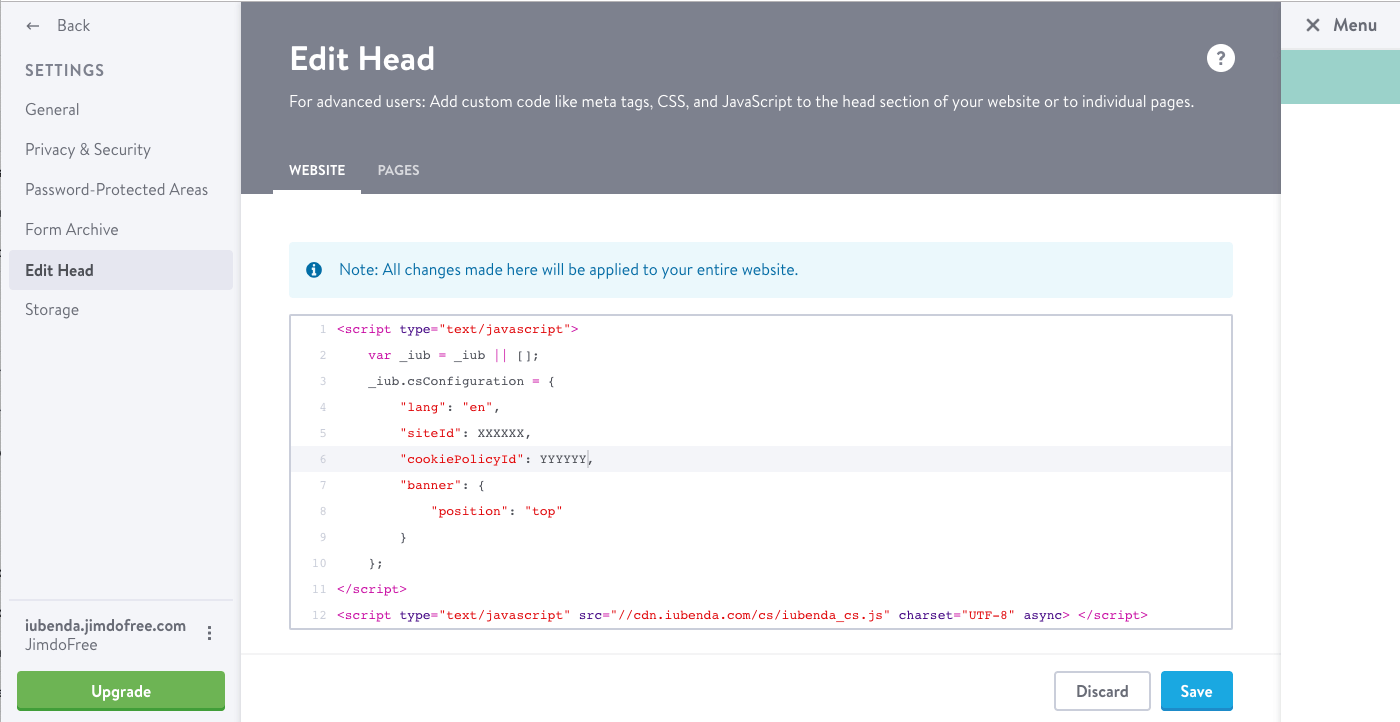
Task: Open General settings
Action: point(52,109)
